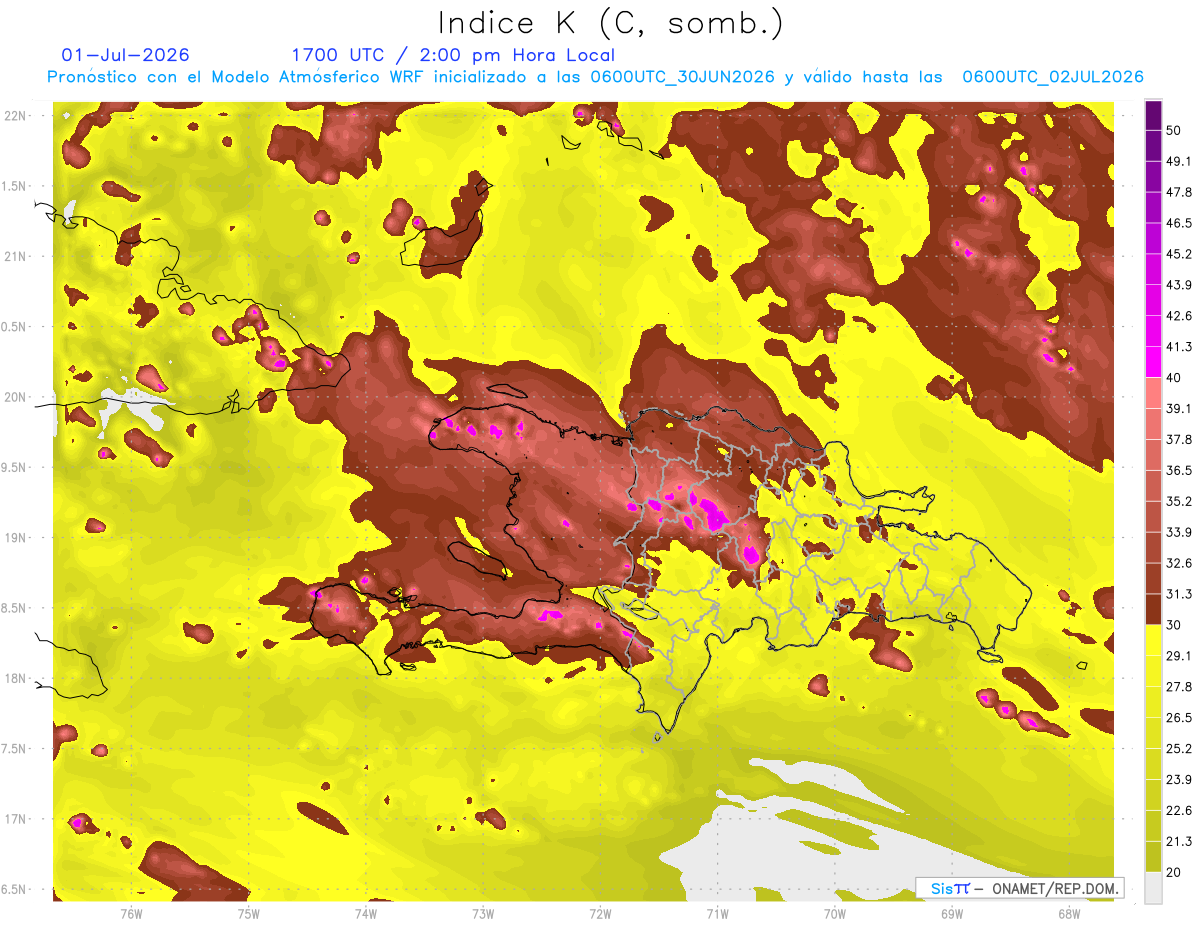1200x927 pixels.
Task: Click the "20N" latitude label
Action: click(15, 397)
